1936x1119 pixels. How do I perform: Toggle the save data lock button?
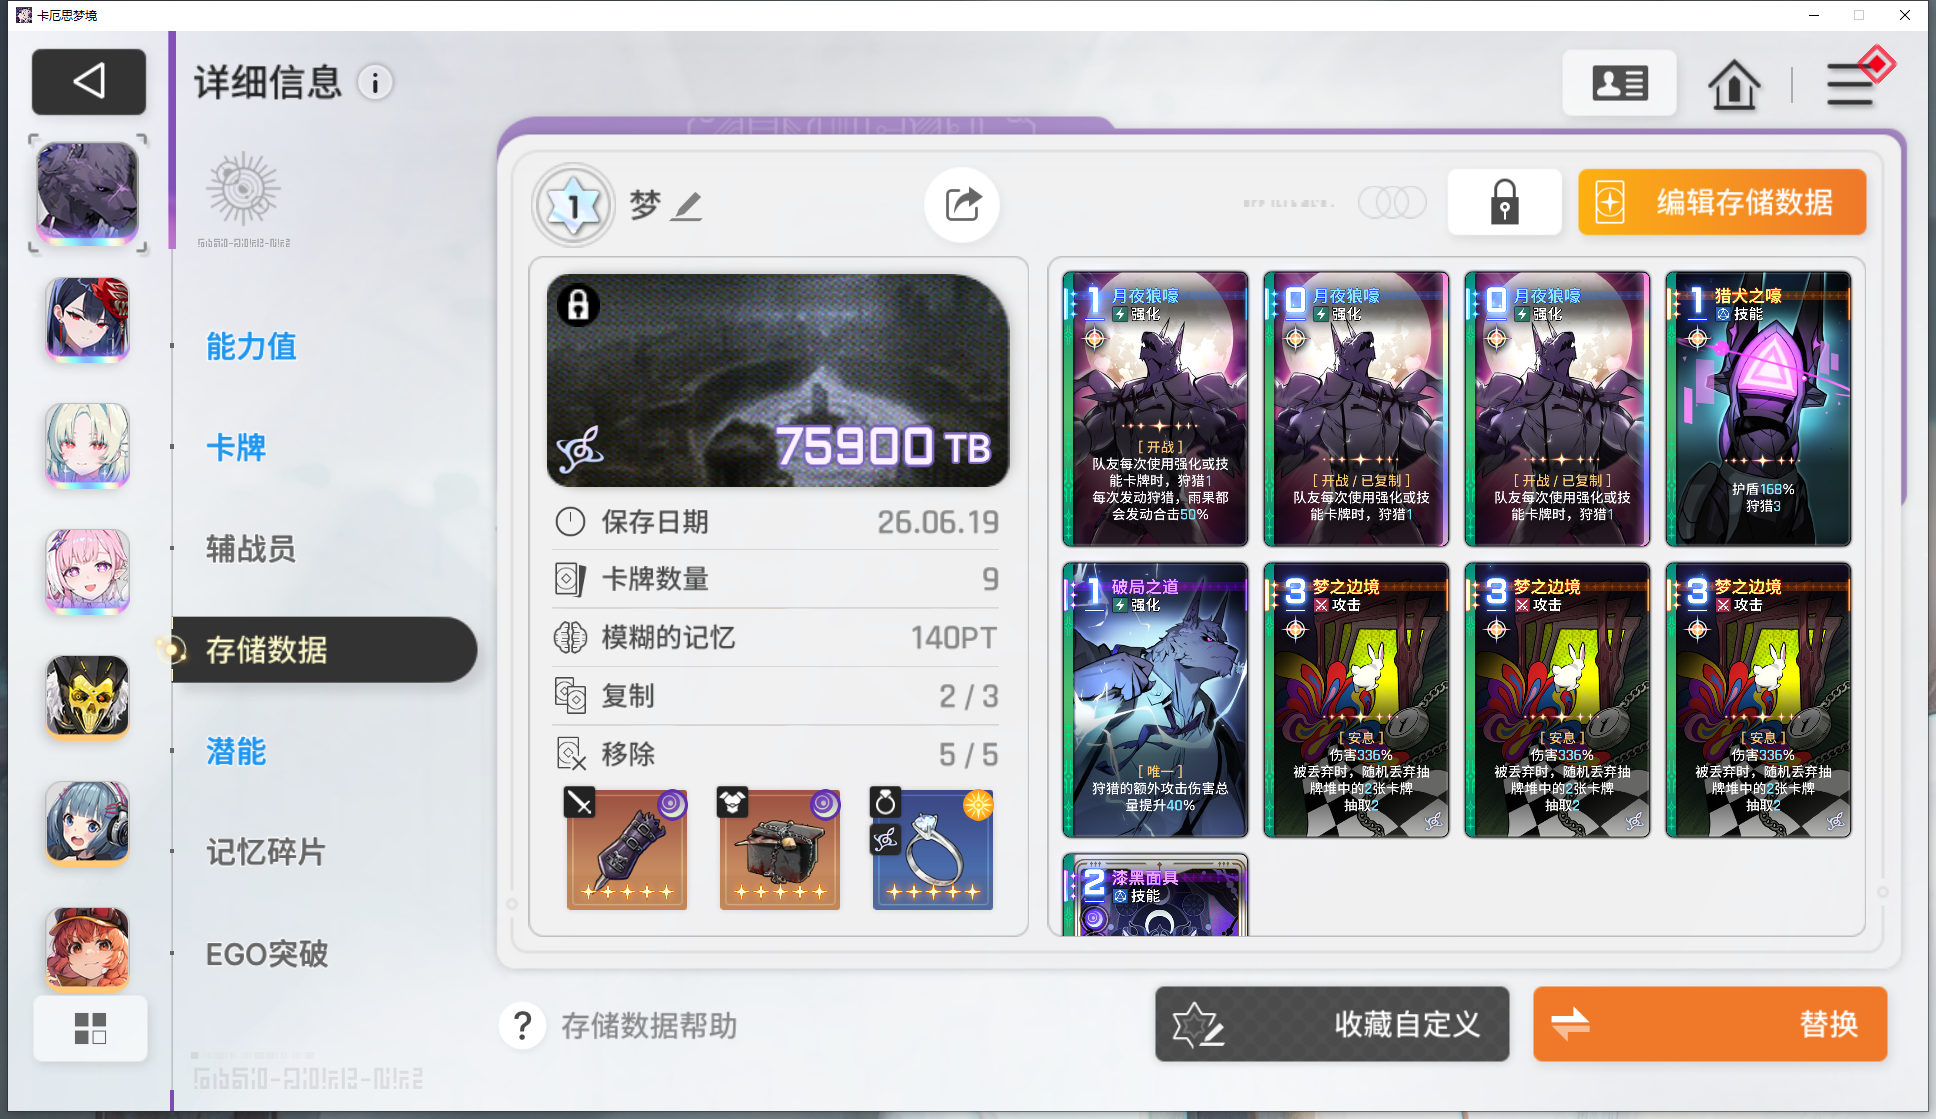1505,202
